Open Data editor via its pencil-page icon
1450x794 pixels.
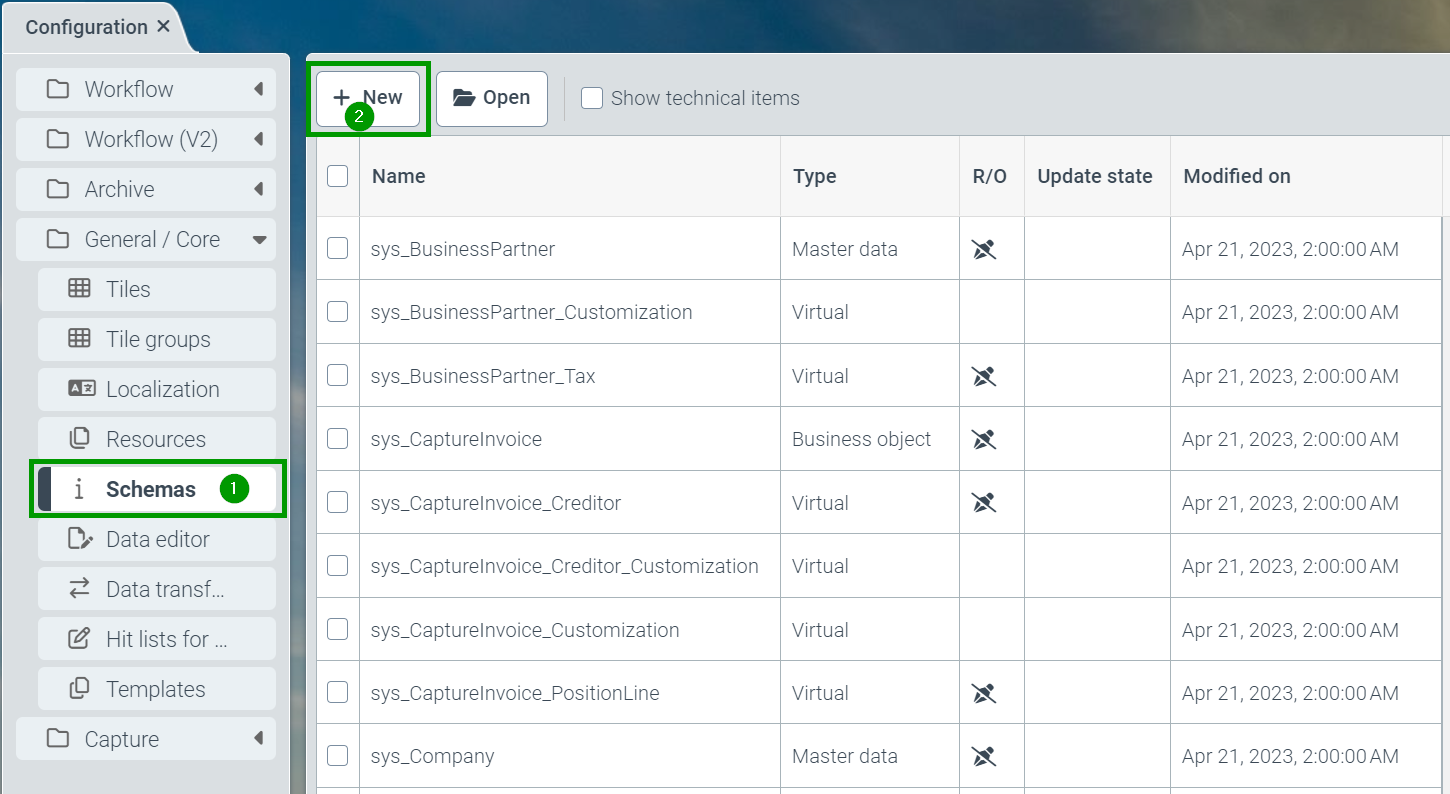(79, 539)
